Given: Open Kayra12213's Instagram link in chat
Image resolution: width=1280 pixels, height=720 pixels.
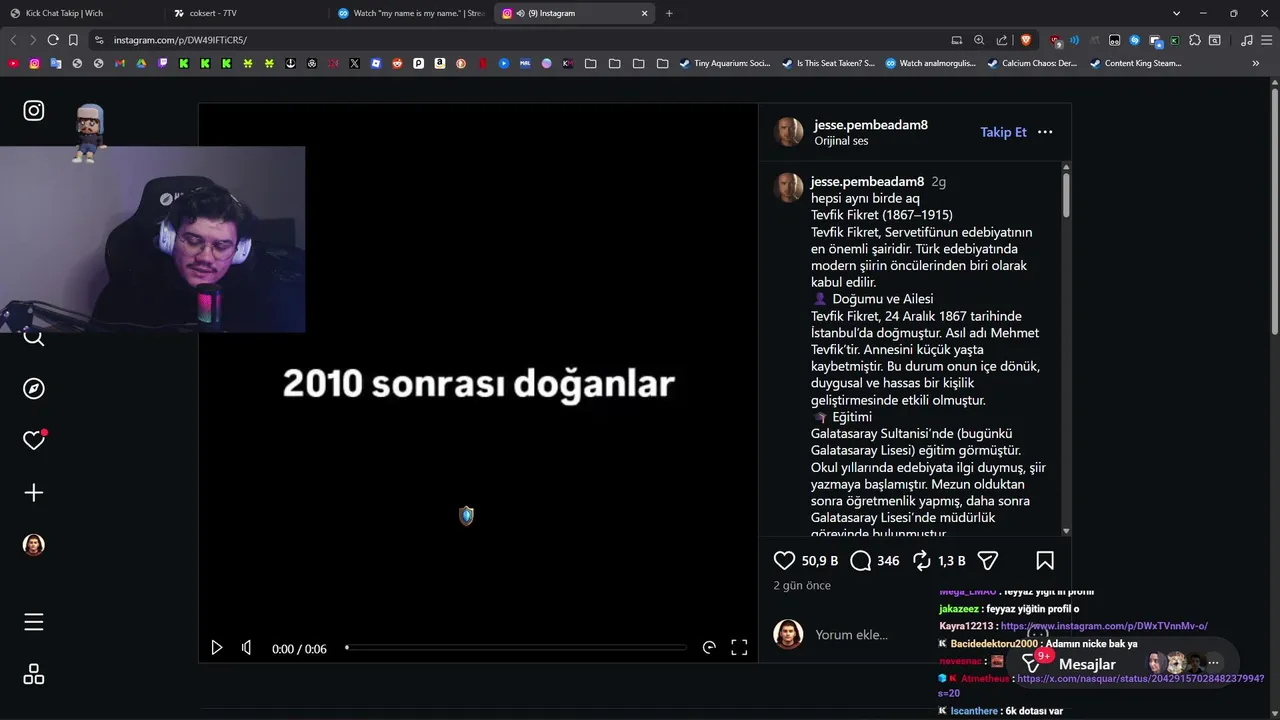Looking at the screenshot, I should pyautogui.click(x=1104, y=626).
